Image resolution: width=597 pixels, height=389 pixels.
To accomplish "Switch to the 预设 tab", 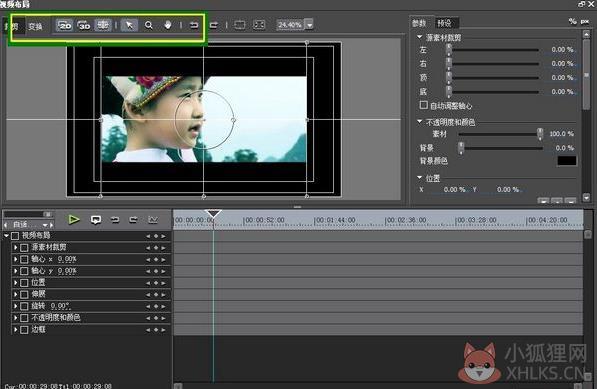I will [444, 23].
